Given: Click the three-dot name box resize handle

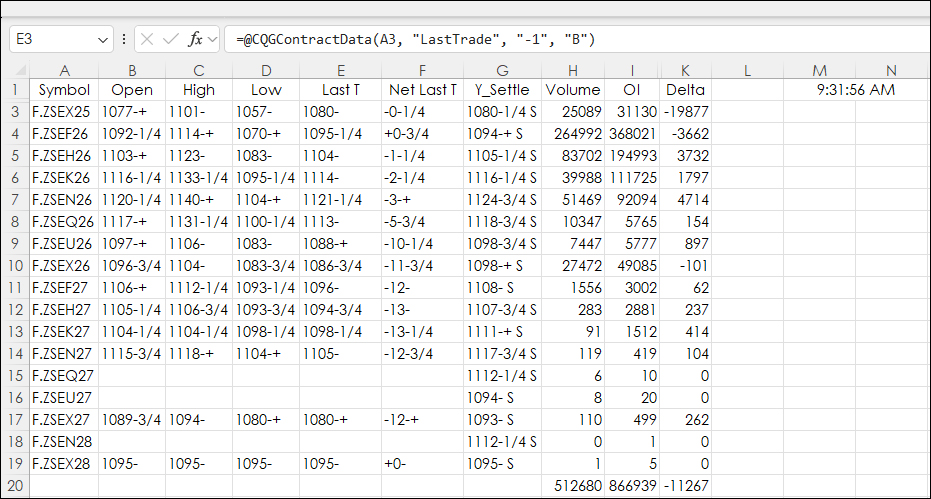Looking at the screenshot, I should (x=124, y=39).
